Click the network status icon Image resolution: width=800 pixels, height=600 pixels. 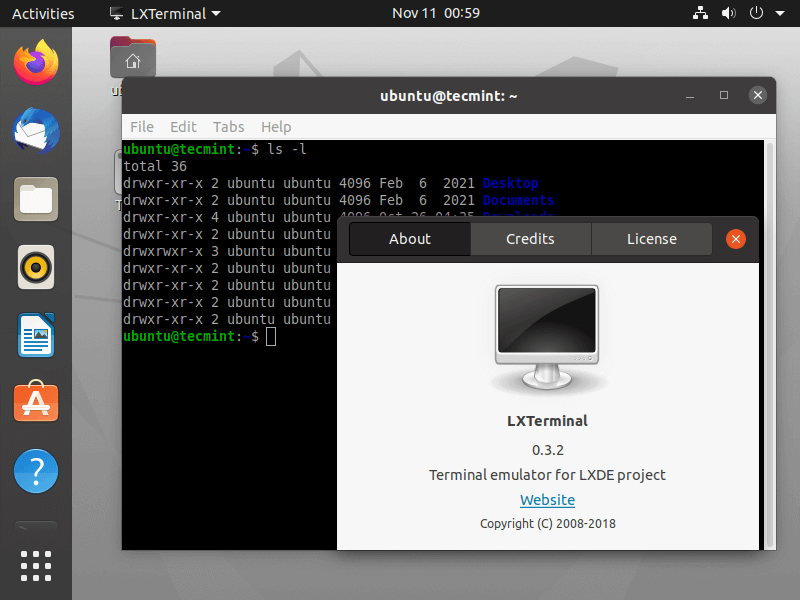pyautogui.click(x=700, y=13)
